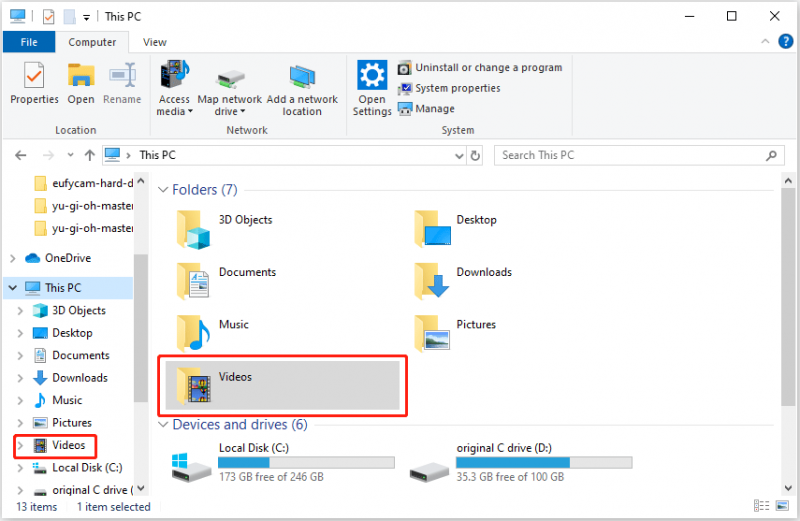Open the File tab

click(29, 42)
